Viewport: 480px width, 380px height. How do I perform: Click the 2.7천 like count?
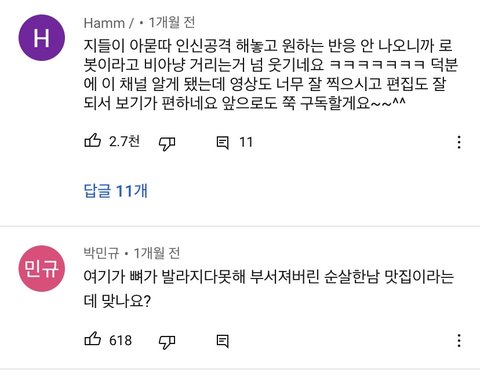(124, 142)
